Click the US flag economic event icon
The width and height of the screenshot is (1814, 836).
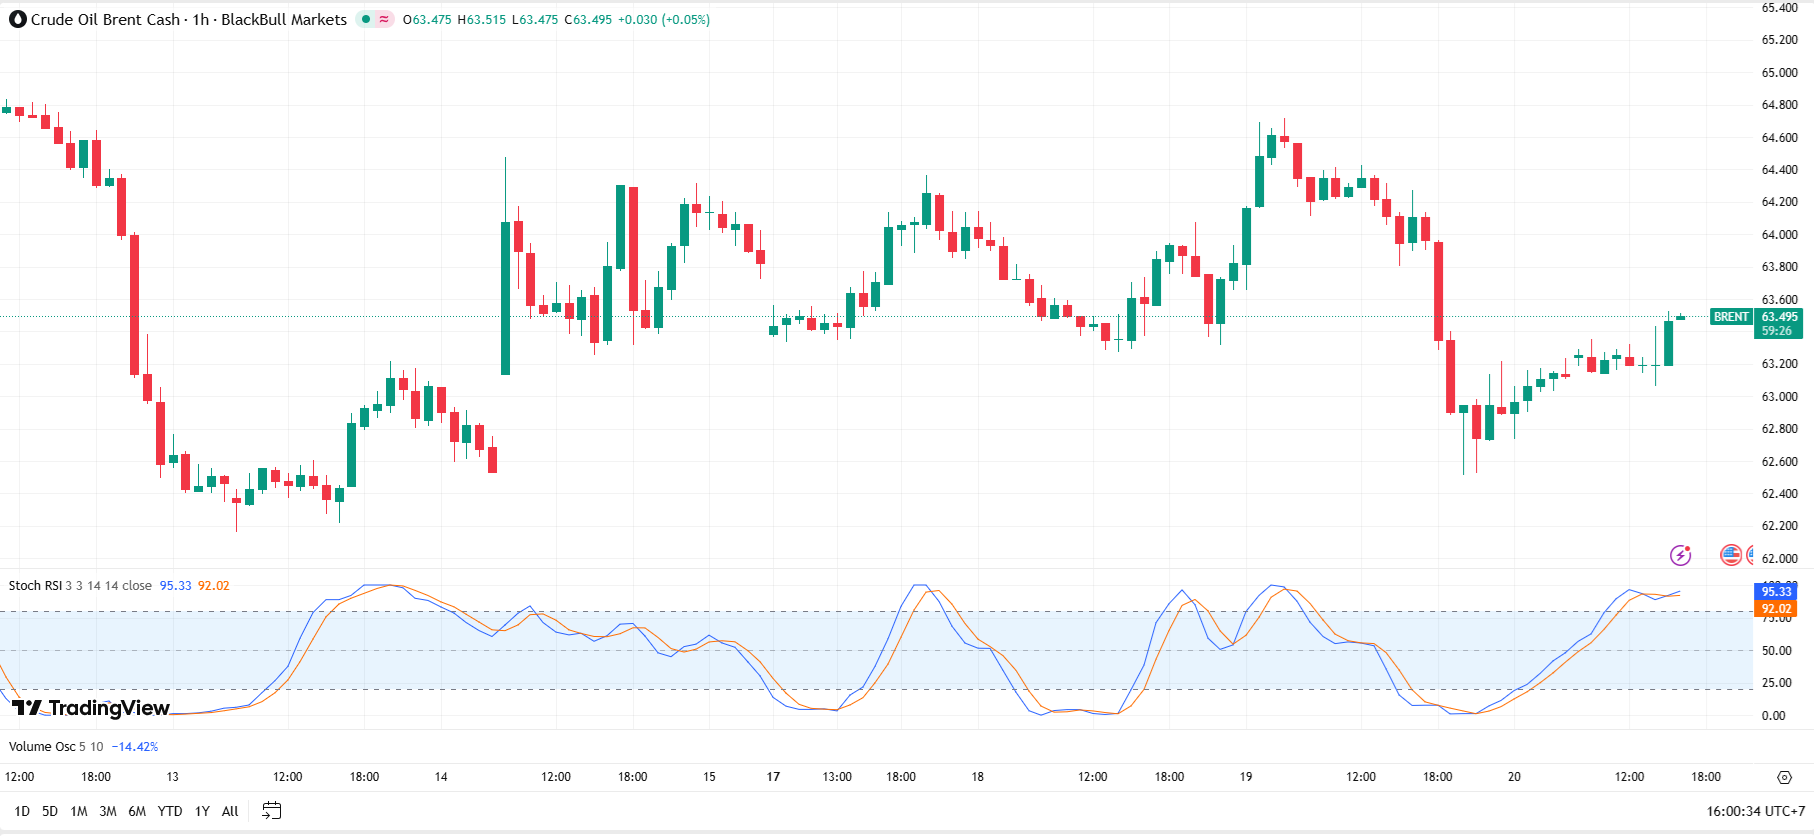click(1730, 555)
